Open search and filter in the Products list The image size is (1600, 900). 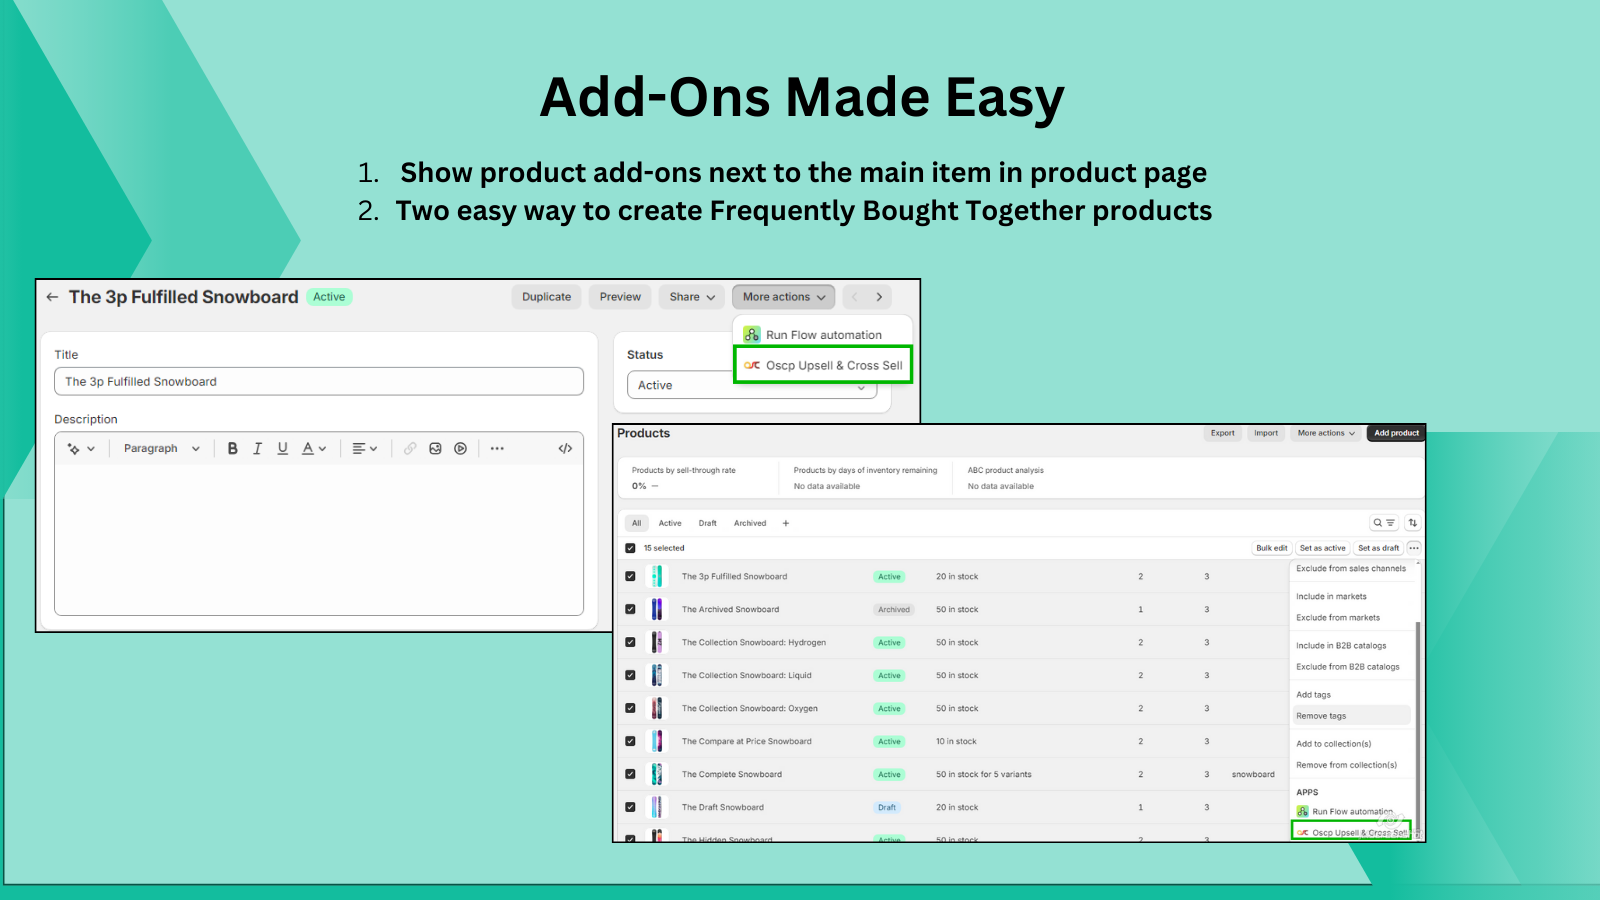pos(1383,523)
